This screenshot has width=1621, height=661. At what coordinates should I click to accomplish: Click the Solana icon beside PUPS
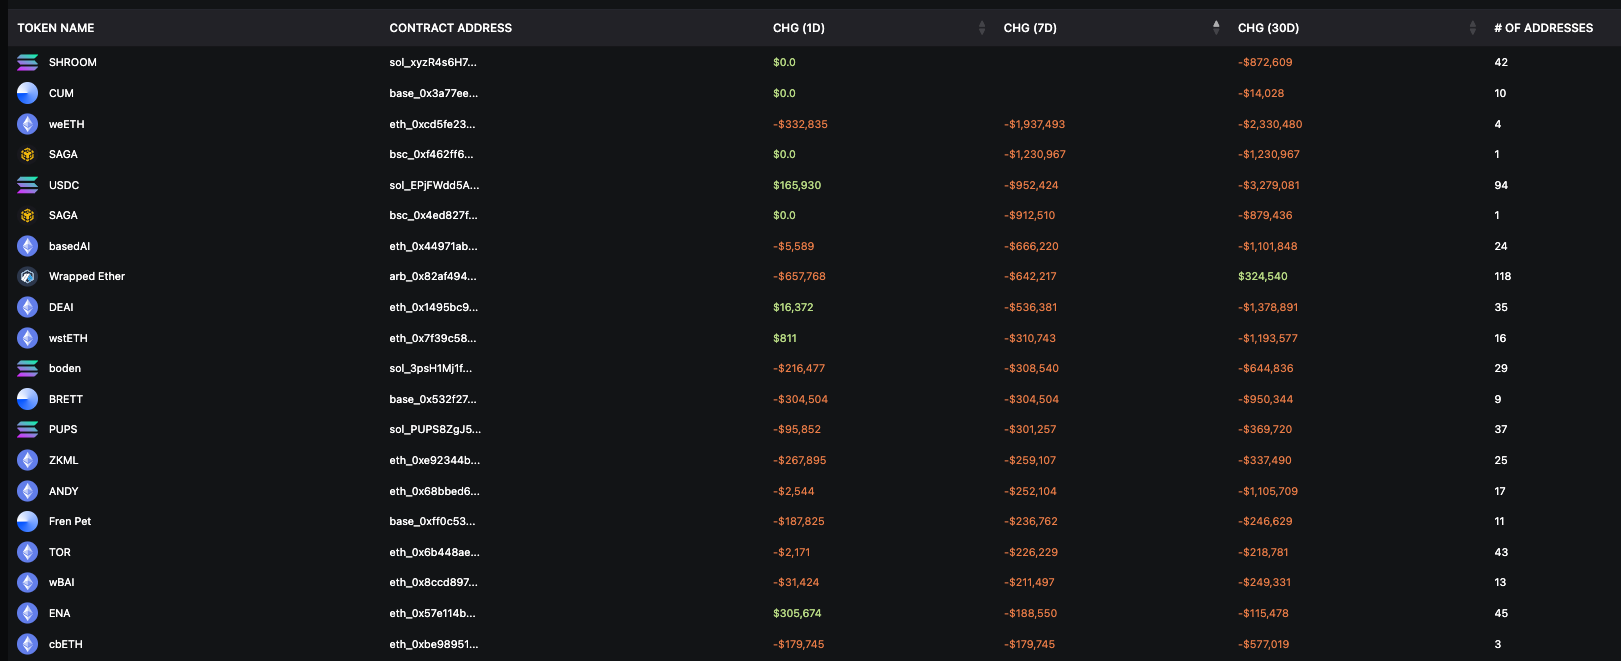(28, 430)
